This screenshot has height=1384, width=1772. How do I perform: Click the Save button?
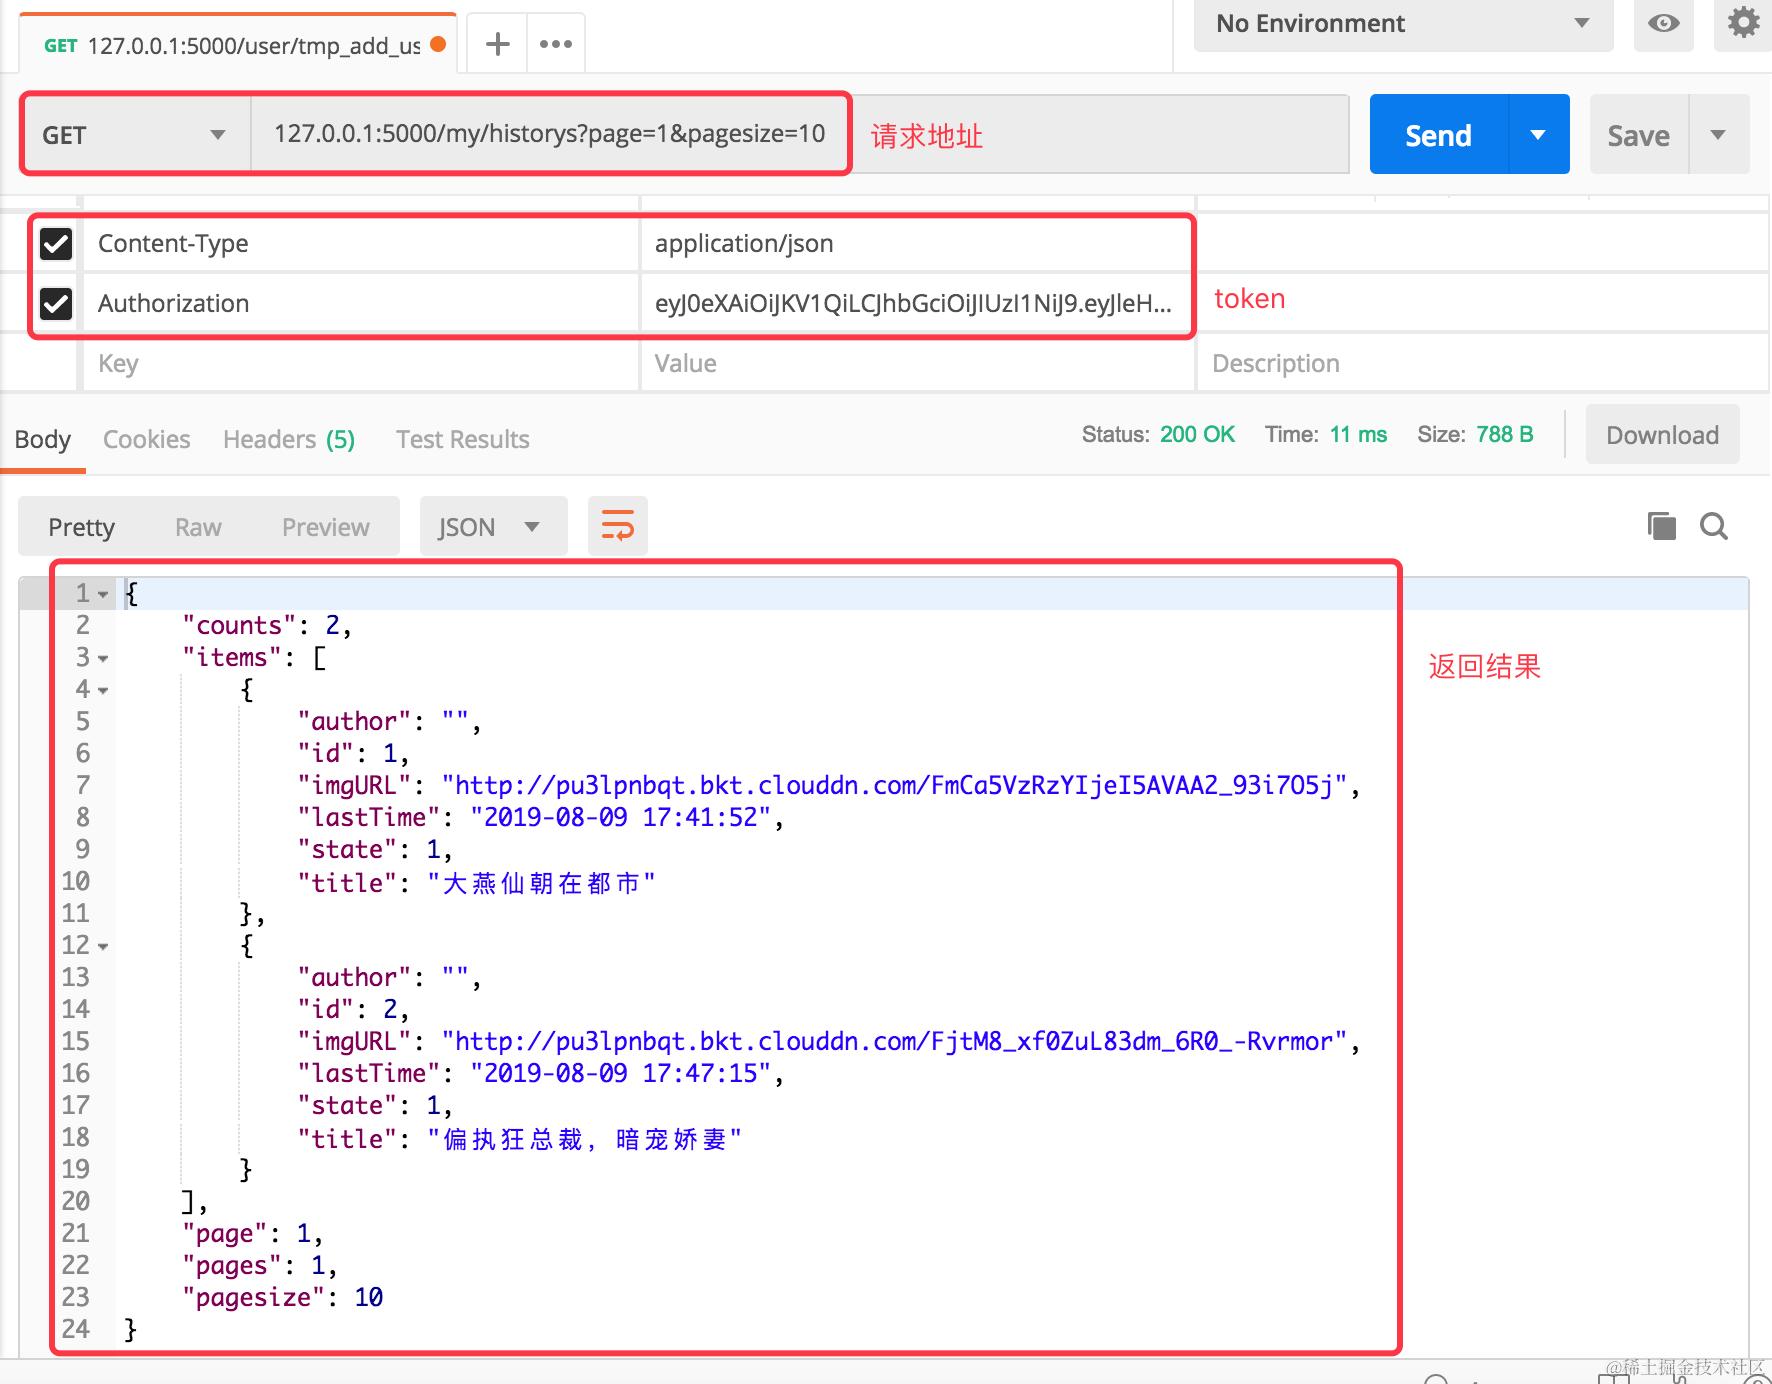pos(1639,135)
